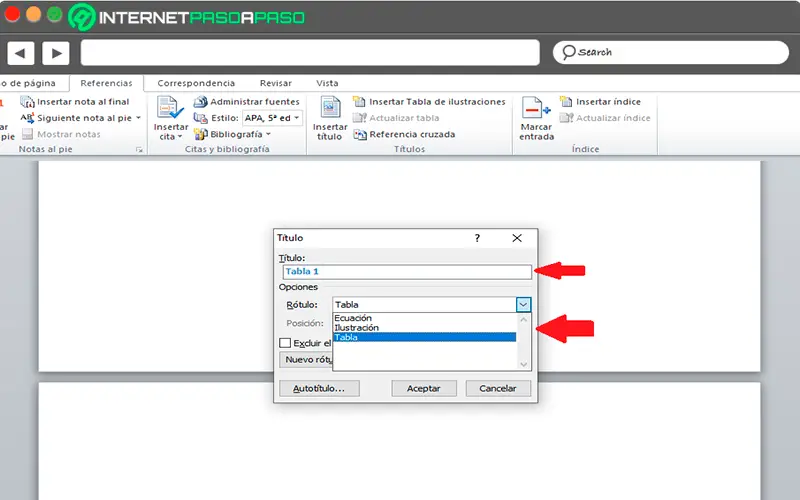The image size is (800, 500).
Task: Click the Estilo icon in Citas group
Action: (x=200, y=118)
